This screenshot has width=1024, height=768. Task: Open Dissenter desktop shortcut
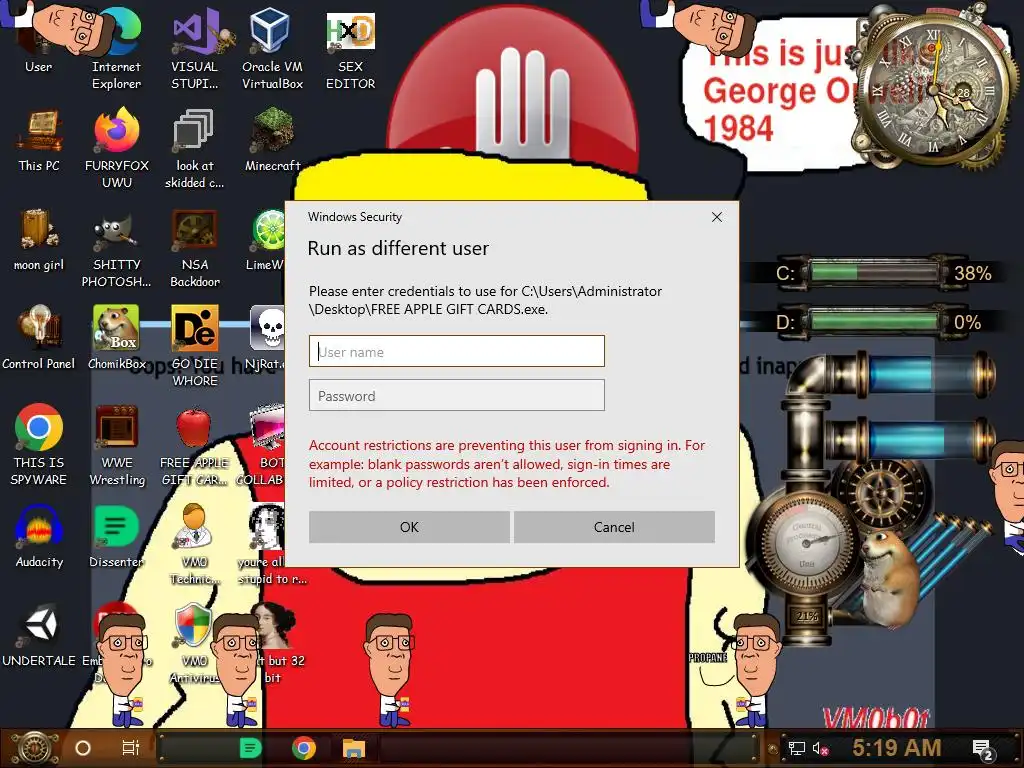coord(116,536)
